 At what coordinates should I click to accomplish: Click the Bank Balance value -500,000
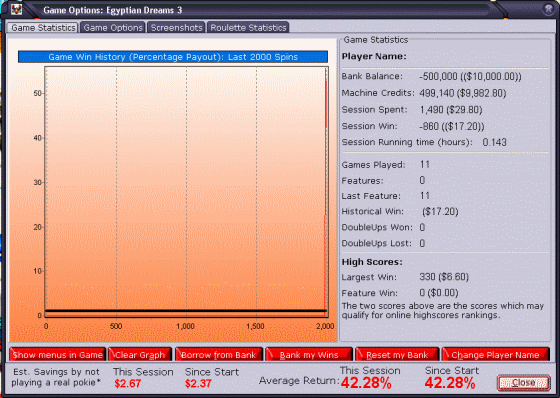(470, 76)
